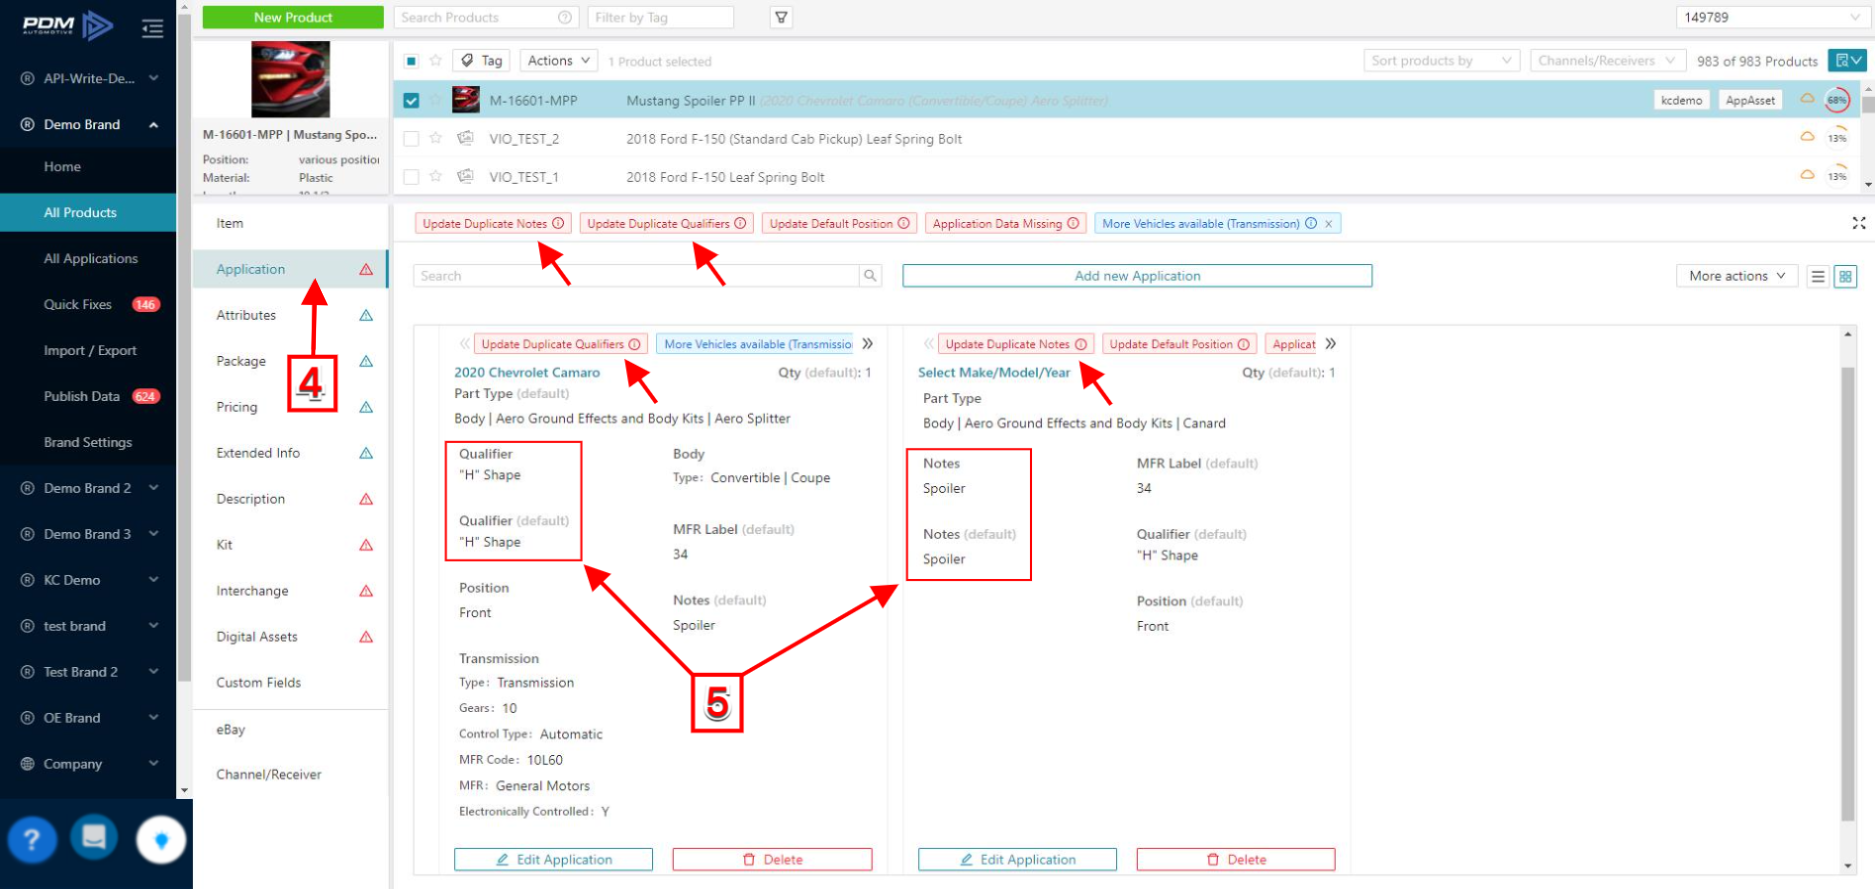Viewport: 1875px width, 889px height.
Task: Open the Actions dropdown
Action: click(559, 61)
